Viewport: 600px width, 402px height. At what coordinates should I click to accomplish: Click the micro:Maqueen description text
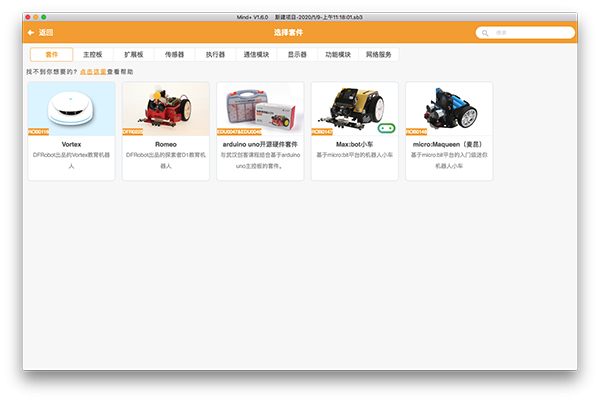(x=449, y=161)
